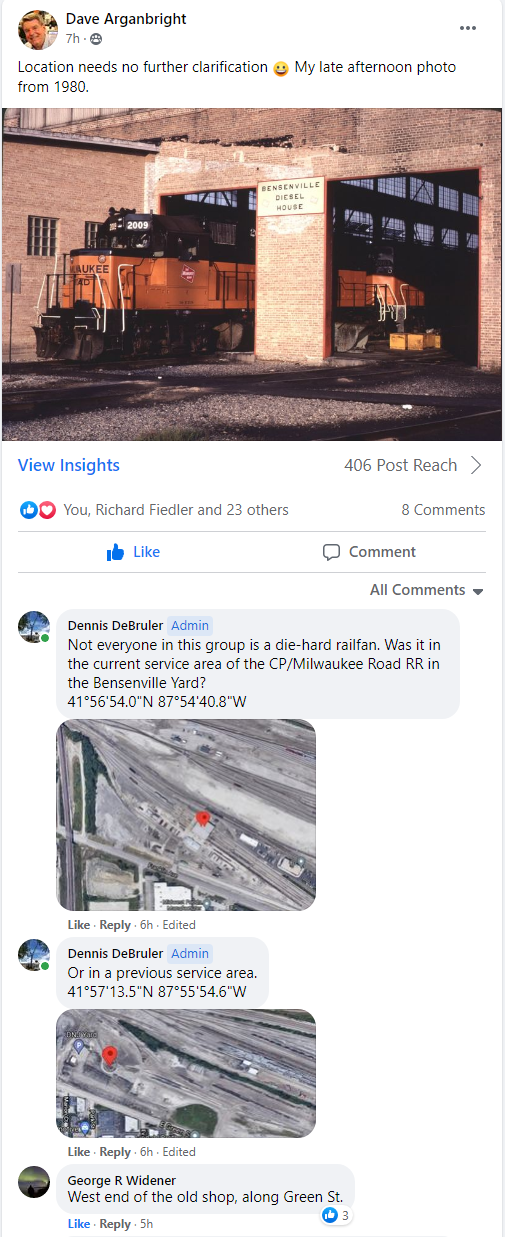The image size is (505, 1237).
Task: Open the Bensenville Diesel House photo
Action: 252,274
